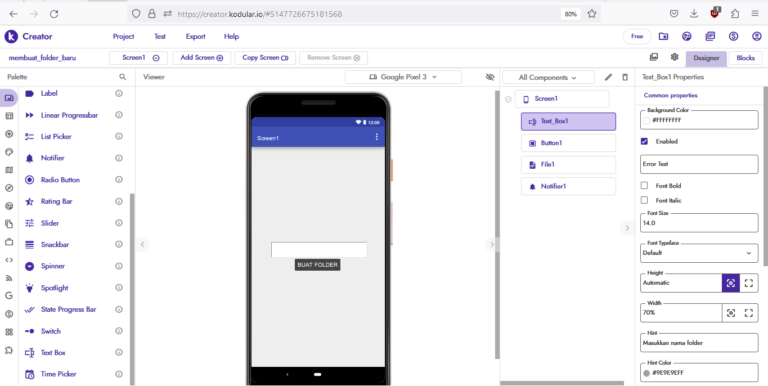Open info icon for Label
The height and width of the screenshot is (386, 768).
(x=119, y=93)
